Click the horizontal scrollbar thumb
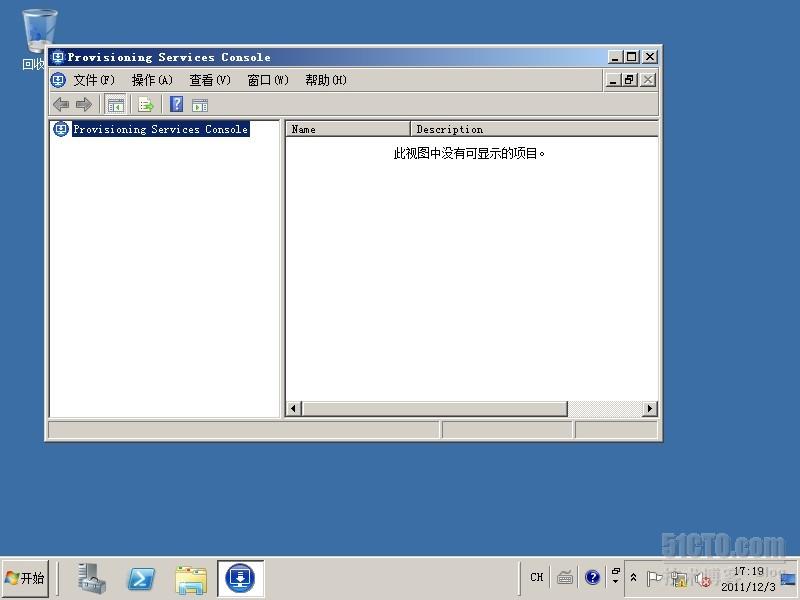The height and width of the screenshot is (600, 800). 434,409
